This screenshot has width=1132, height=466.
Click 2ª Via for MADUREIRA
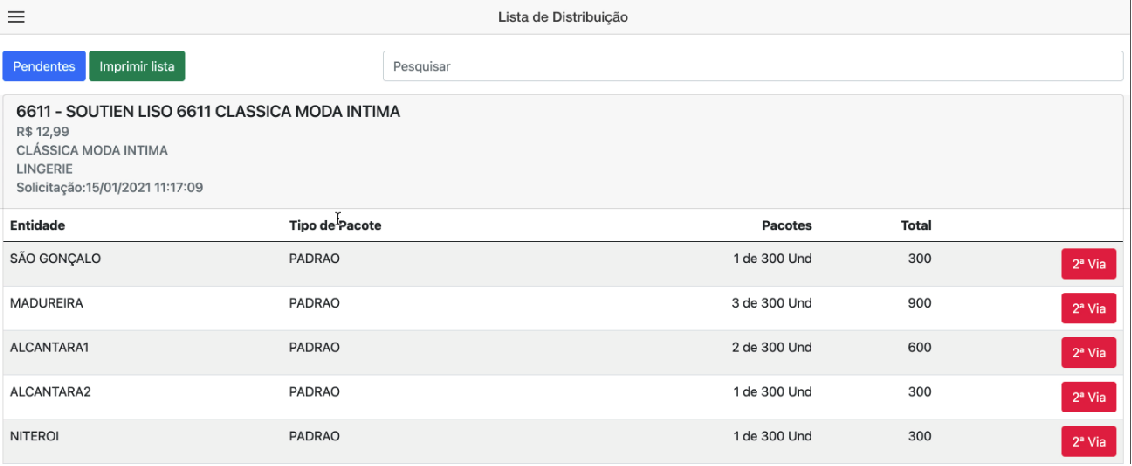coord(1089,308)
